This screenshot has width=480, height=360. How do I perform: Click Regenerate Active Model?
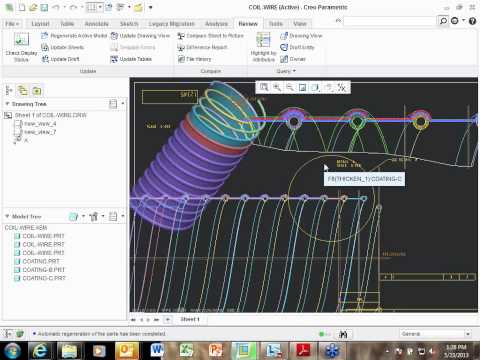(x=74, y=36)
